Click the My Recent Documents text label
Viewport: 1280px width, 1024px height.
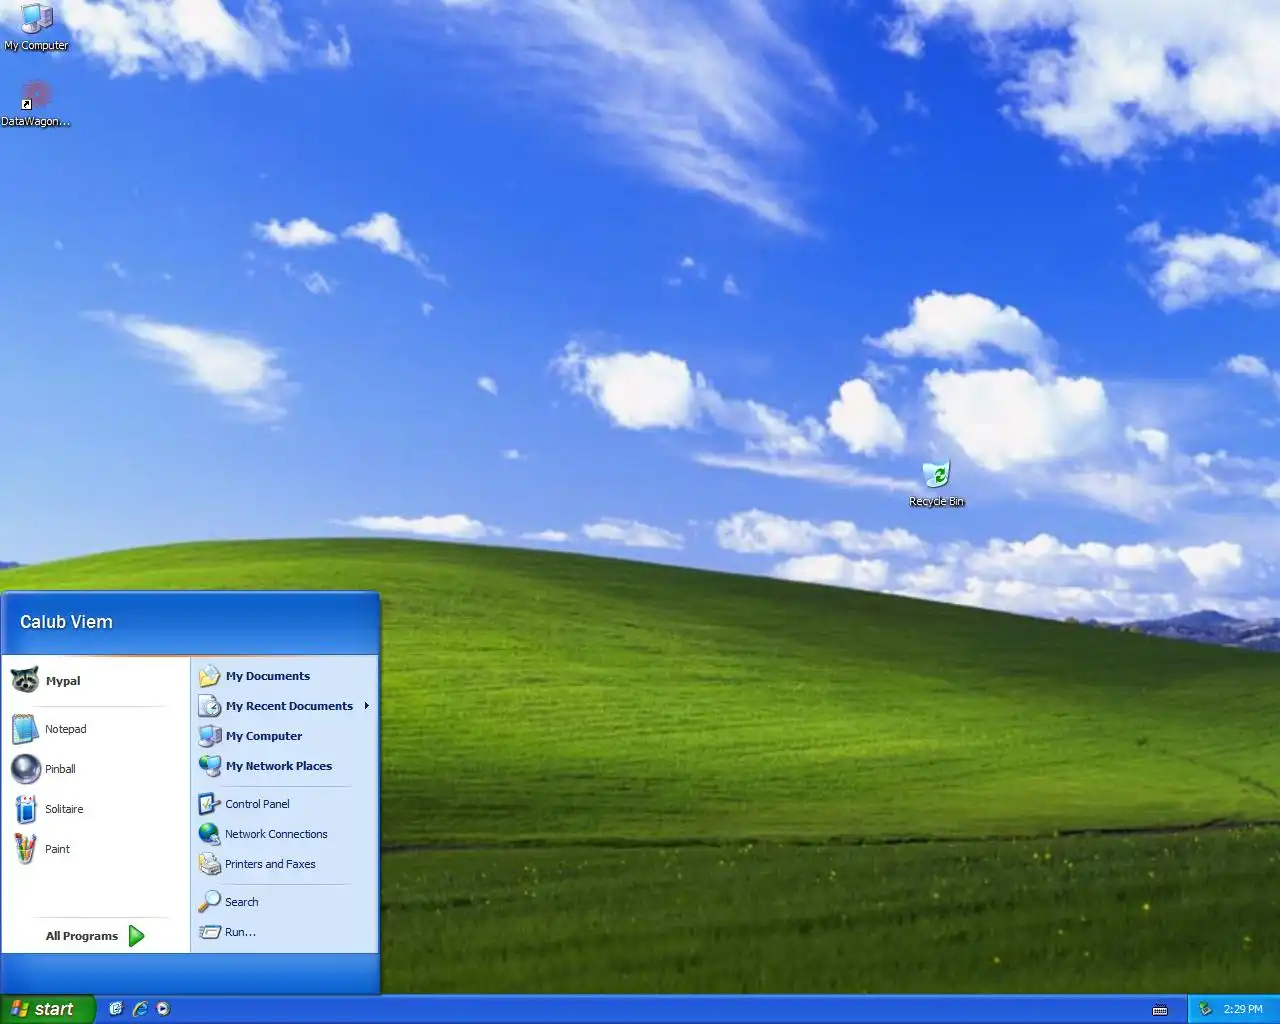tap(289, 706)
